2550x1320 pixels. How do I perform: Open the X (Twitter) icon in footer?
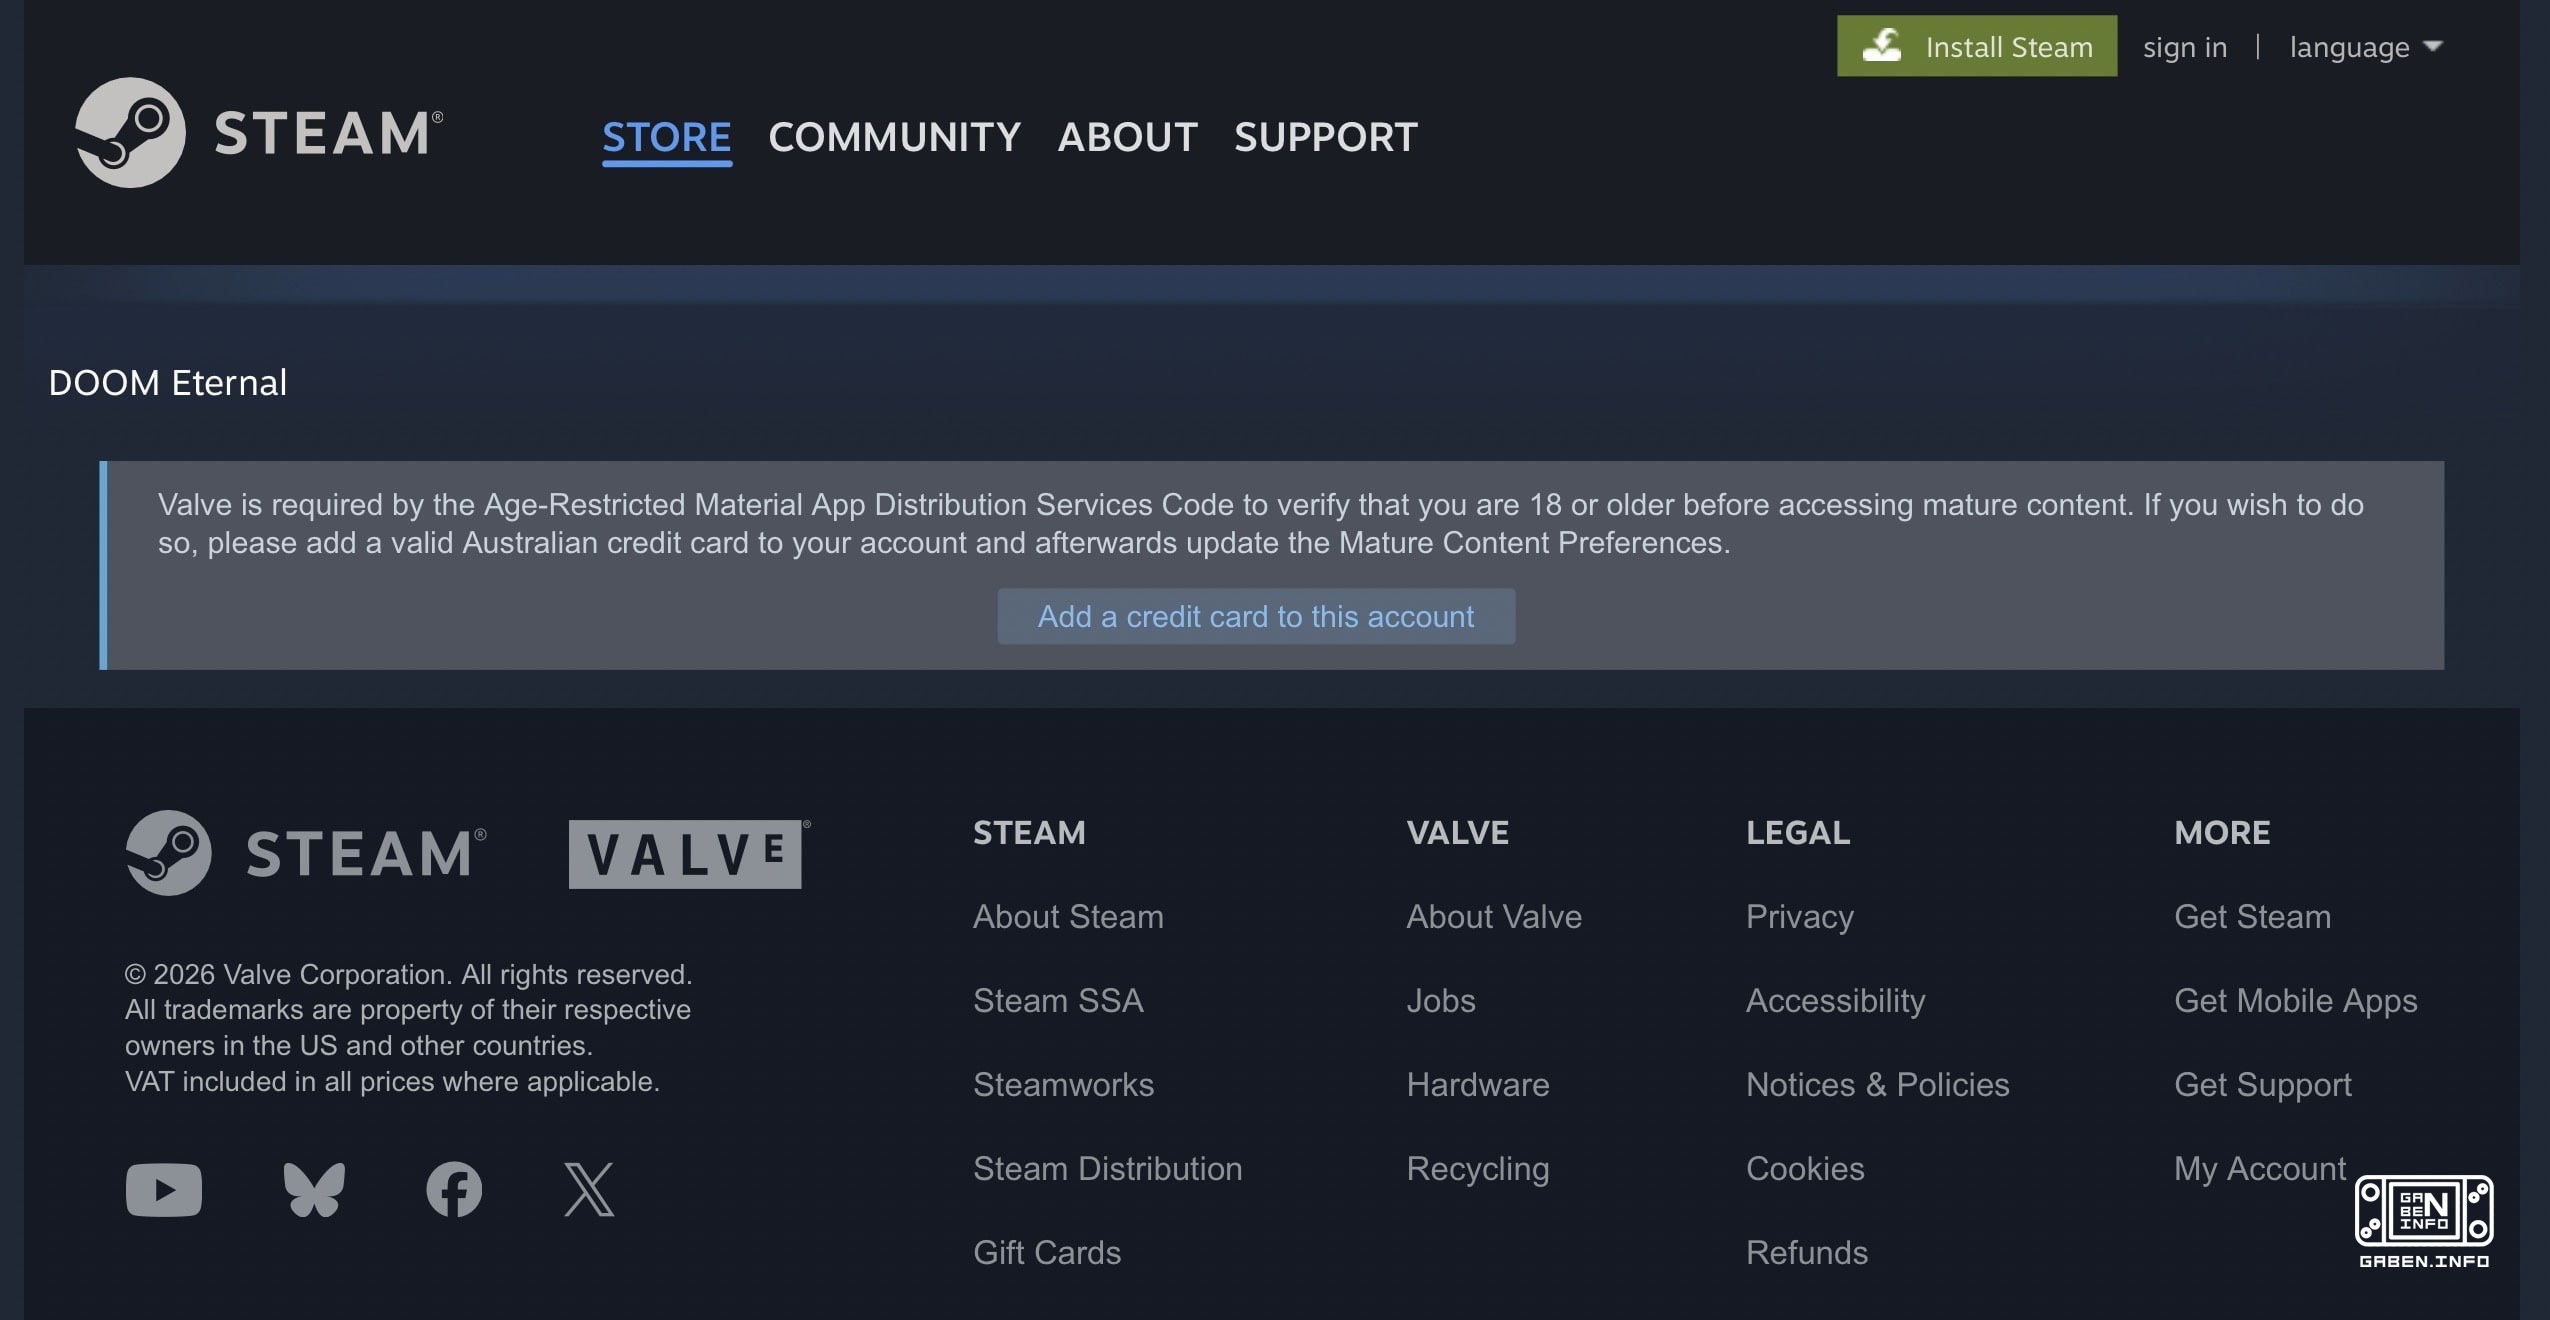tap(589, 1189)
